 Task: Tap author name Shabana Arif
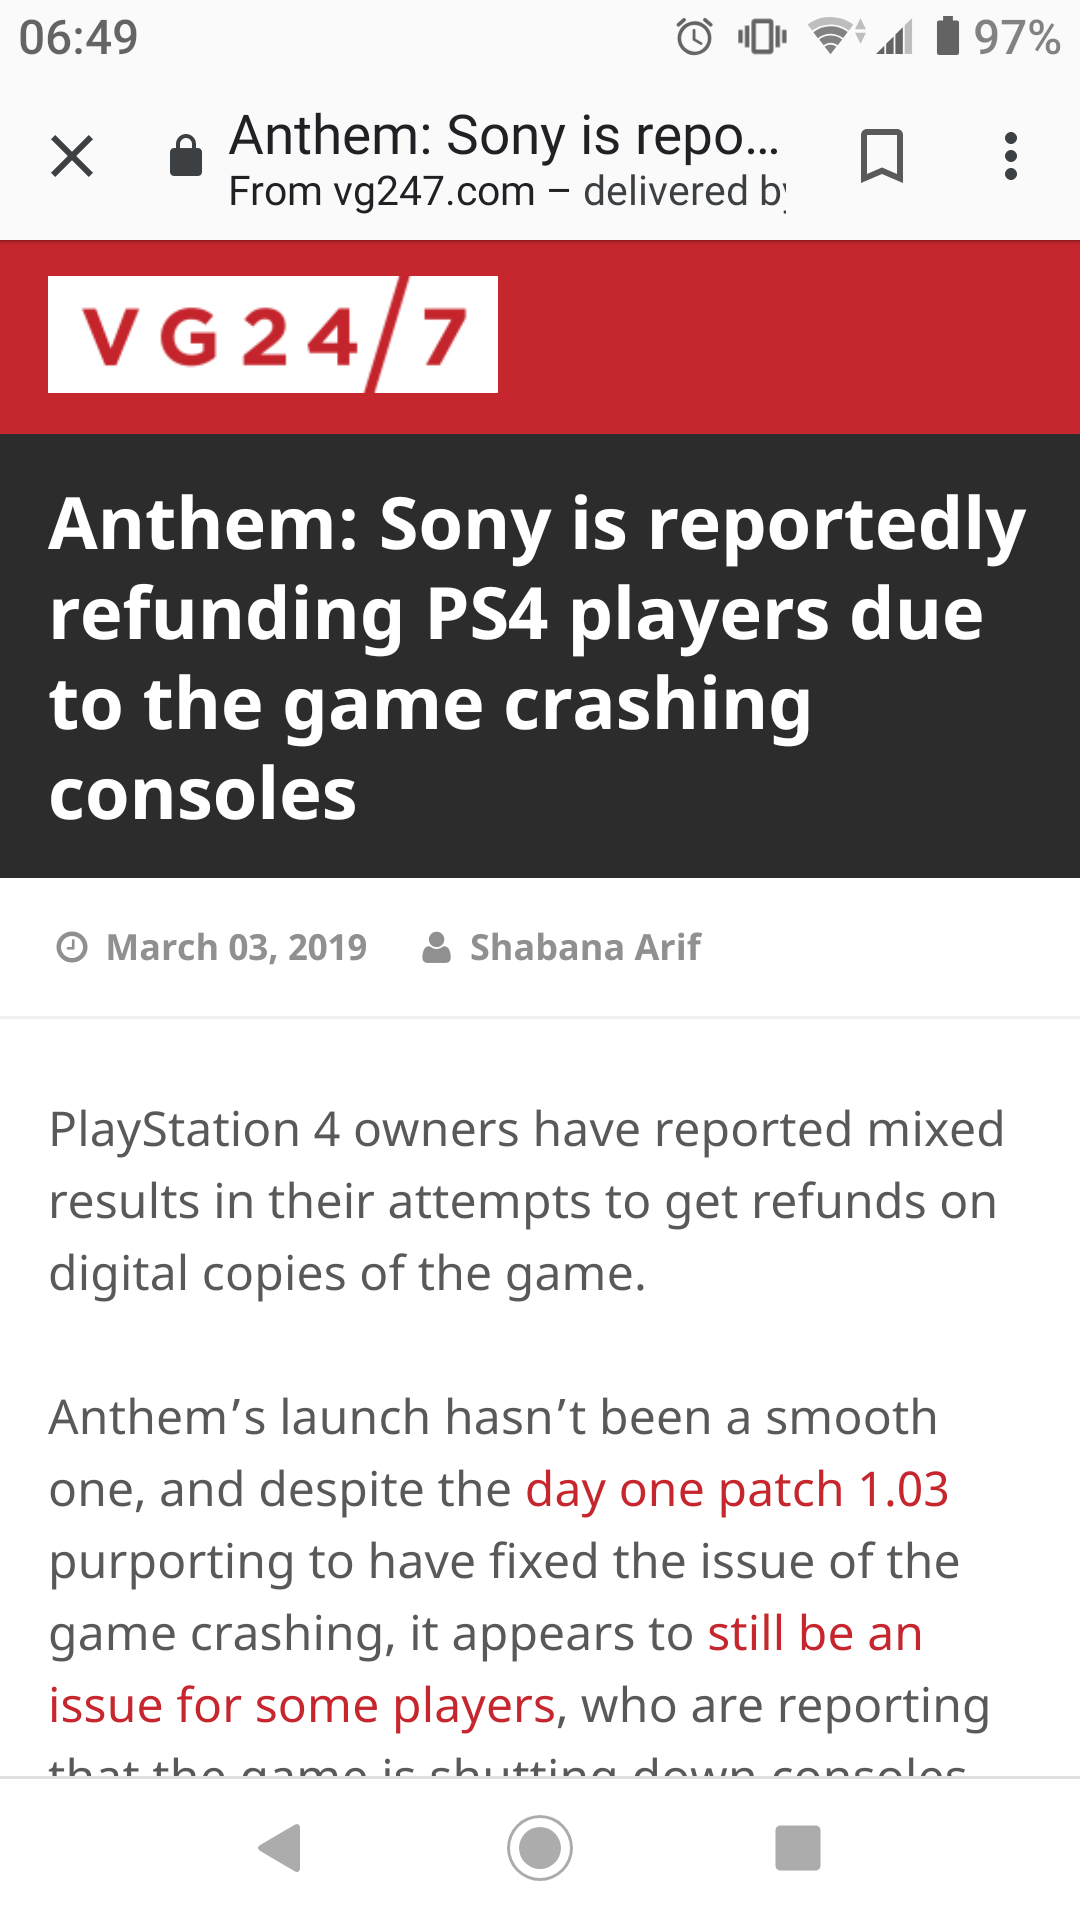585,947
